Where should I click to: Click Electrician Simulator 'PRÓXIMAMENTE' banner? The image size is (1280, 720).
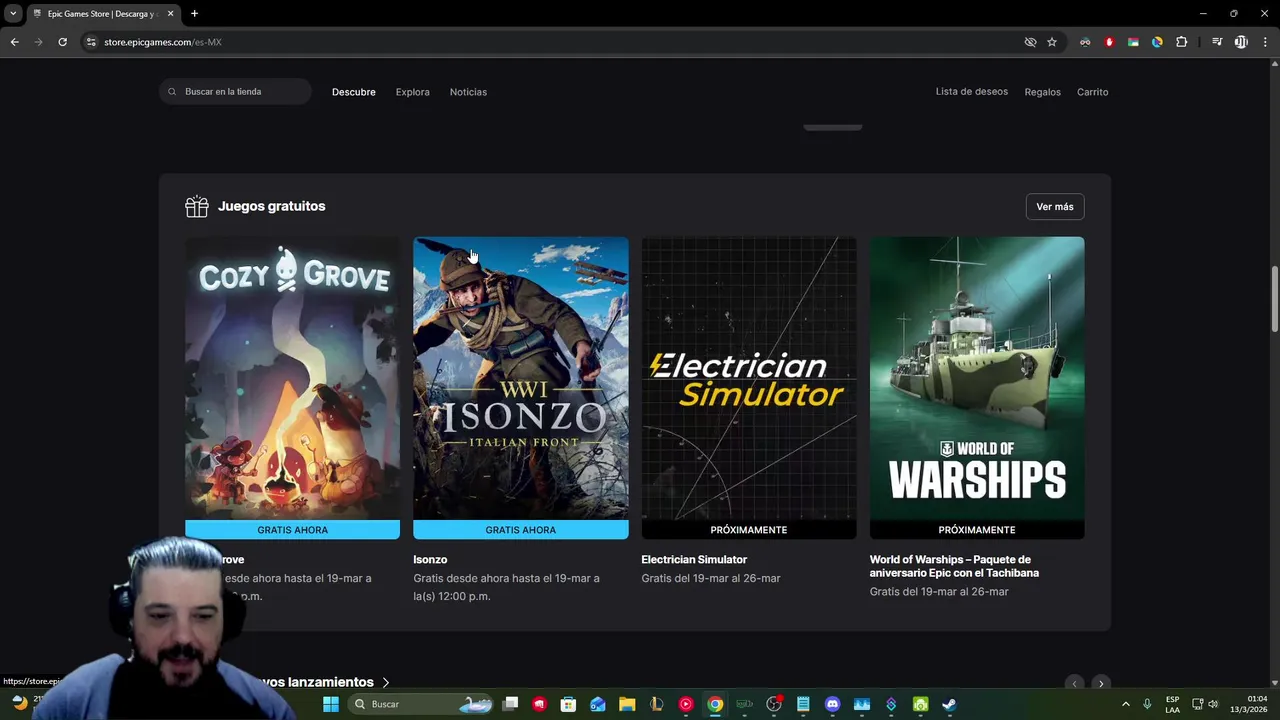[x=749, y=530]
